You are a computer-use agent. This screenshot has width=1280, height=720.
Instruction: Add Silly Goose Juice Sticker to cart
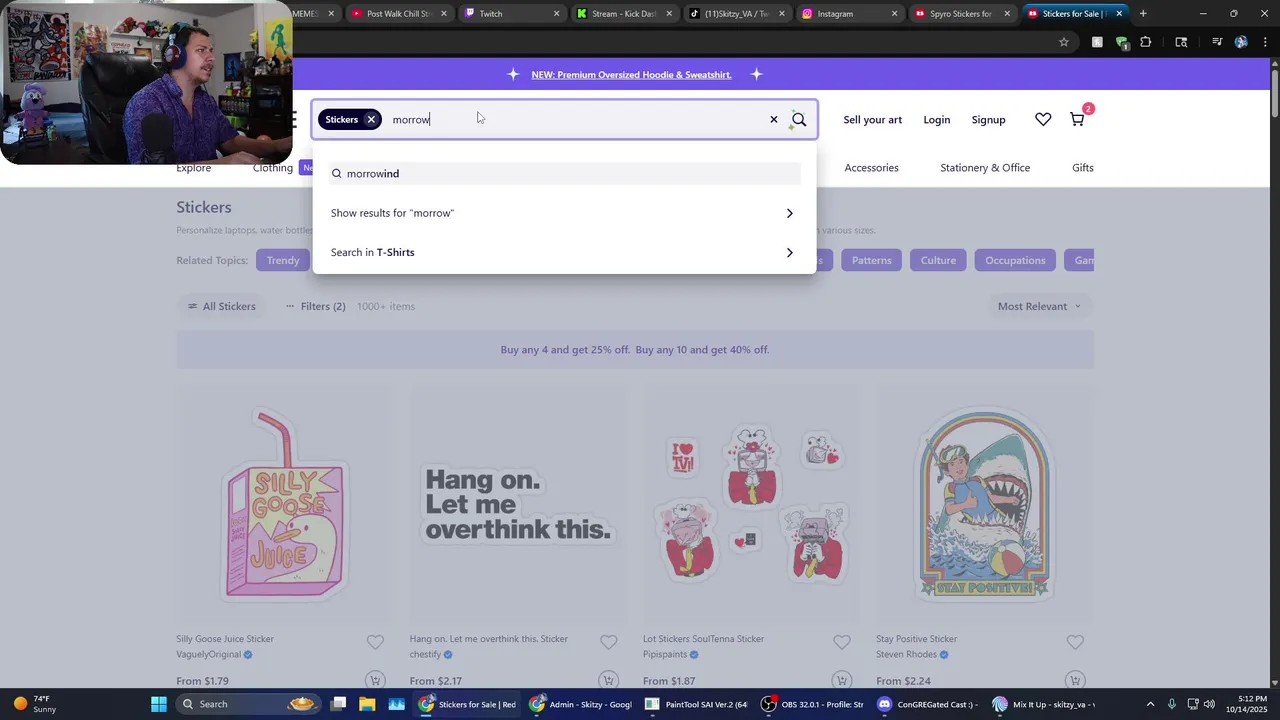click(x=375, y=680)
